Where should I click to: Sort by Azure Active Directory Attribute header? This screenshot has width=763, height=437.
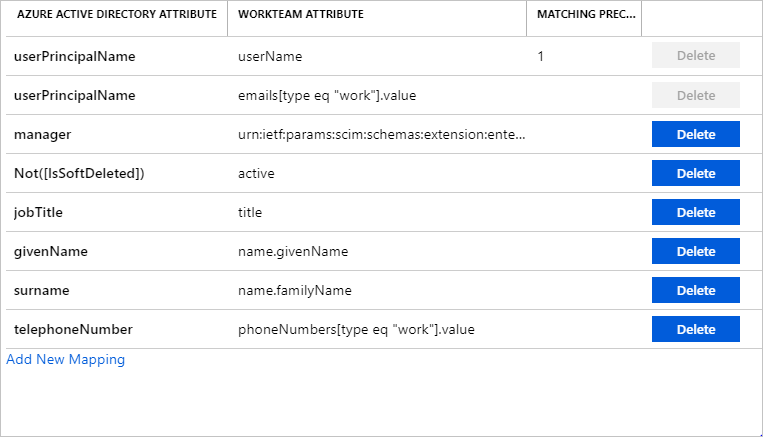click(x=117, y=14)
